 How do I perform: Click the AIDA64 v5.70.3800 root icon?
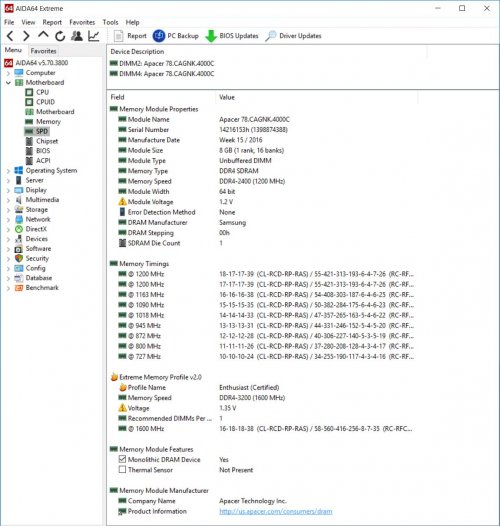pos(8,63)
